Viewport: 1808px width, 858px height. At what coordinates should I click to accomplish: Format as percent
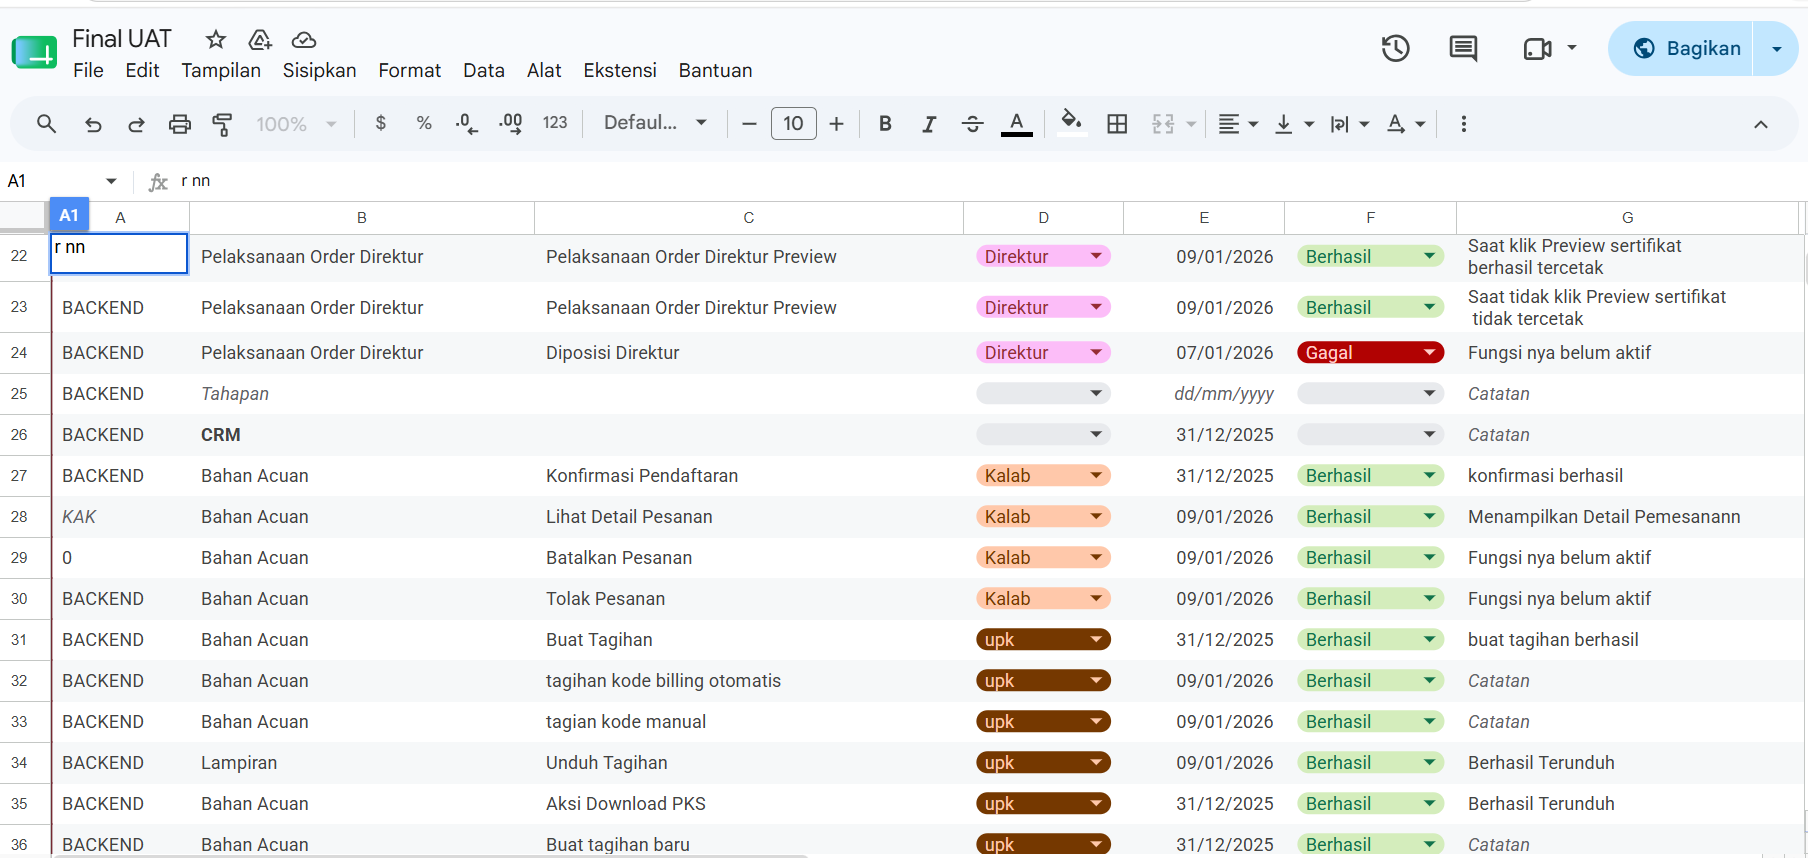pos(424,123)
